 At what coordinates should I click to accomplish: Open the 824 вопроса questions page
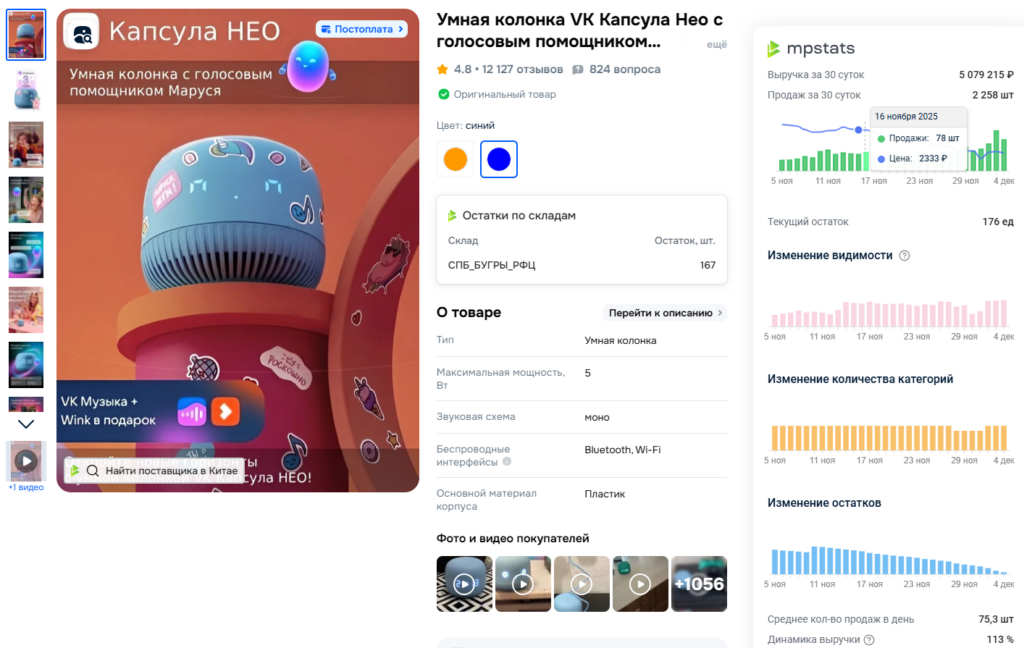point(626,69)
